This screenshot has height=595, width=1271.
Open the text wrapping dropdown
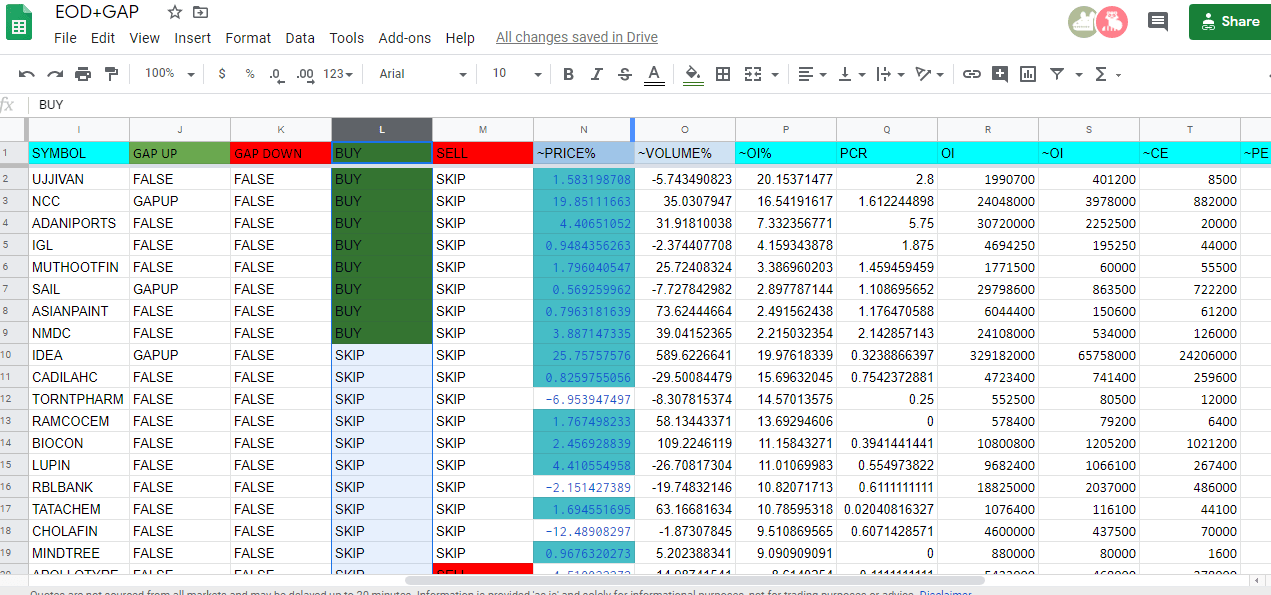(889, 74)
